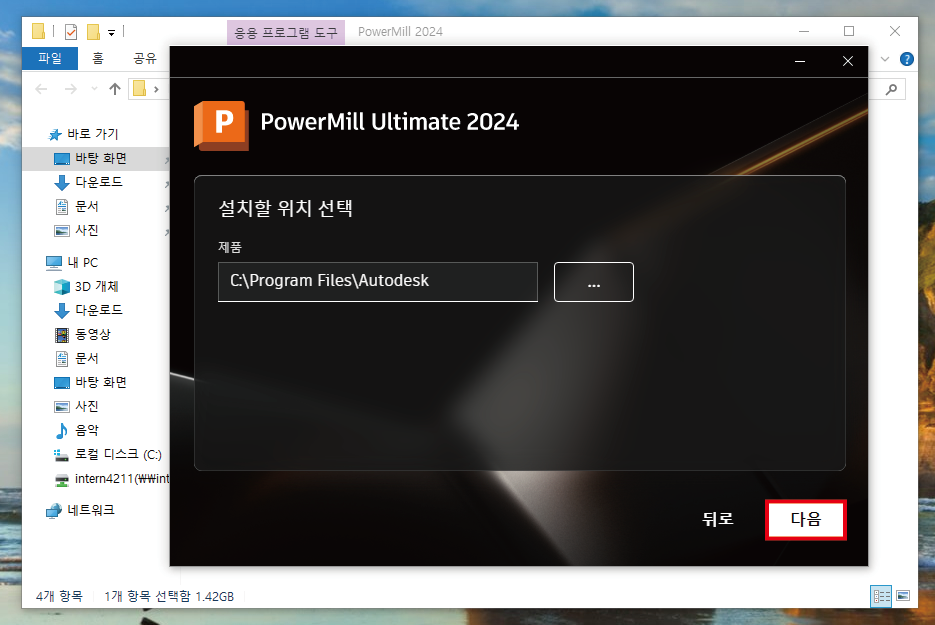Open 동영상 folder

[93, 335]
